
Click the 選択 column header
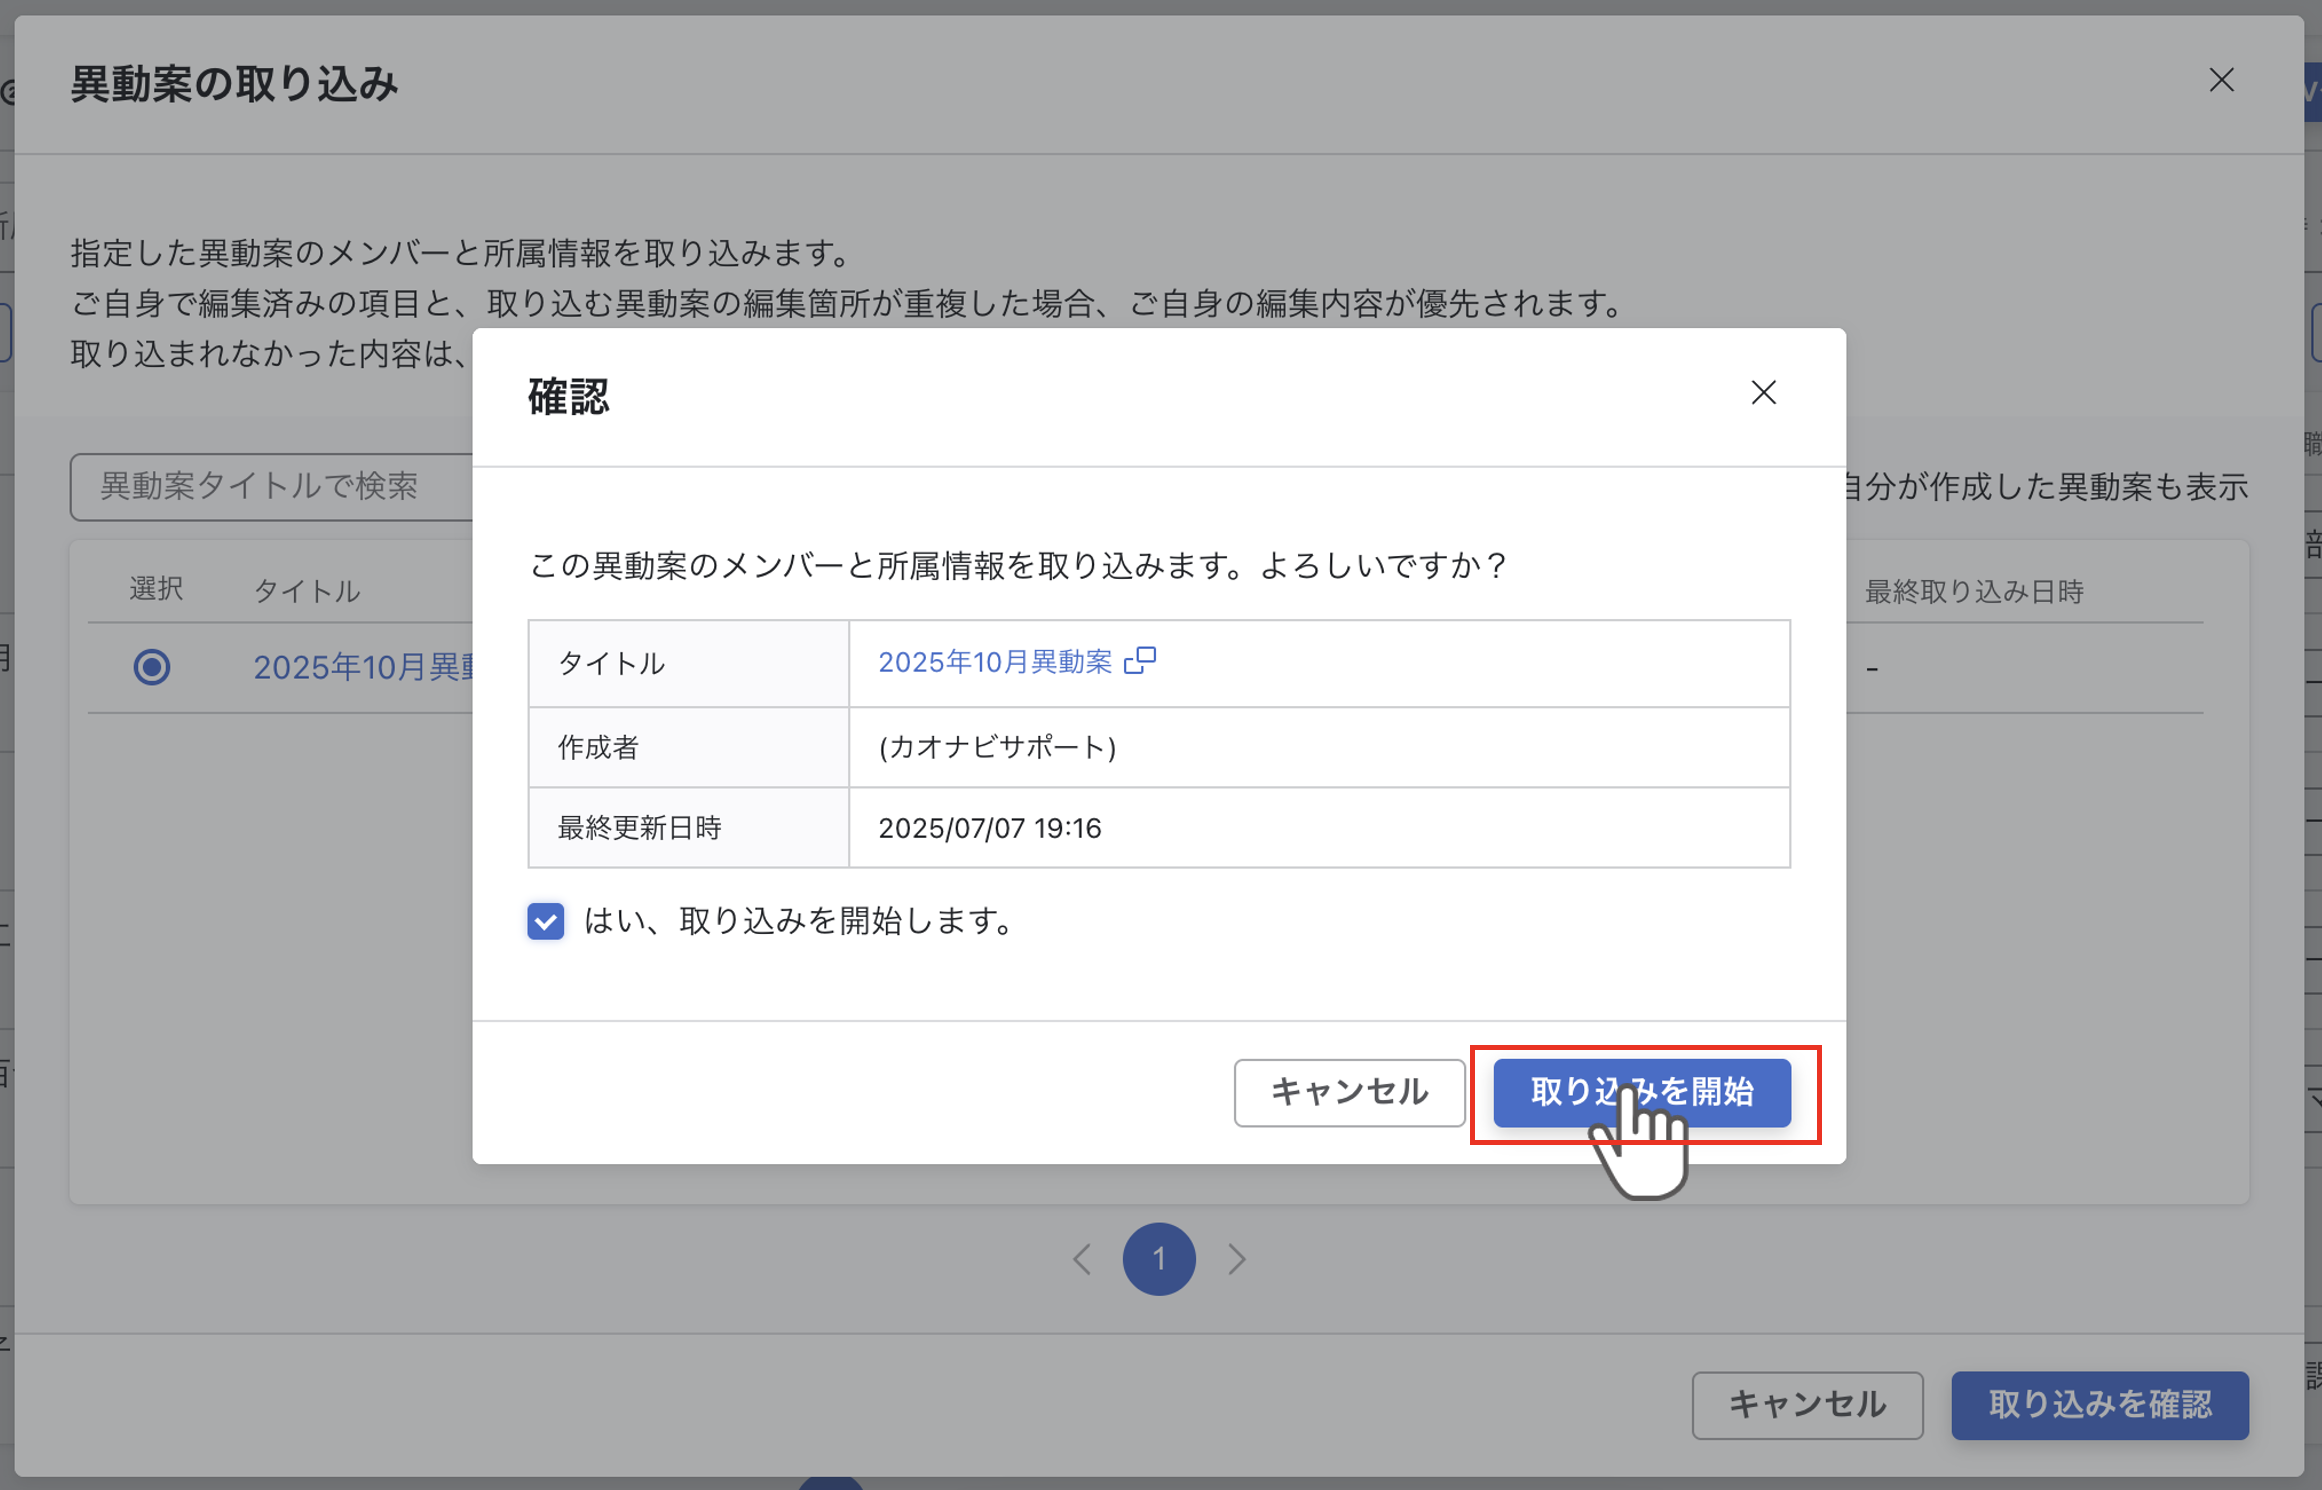point(156,589)
